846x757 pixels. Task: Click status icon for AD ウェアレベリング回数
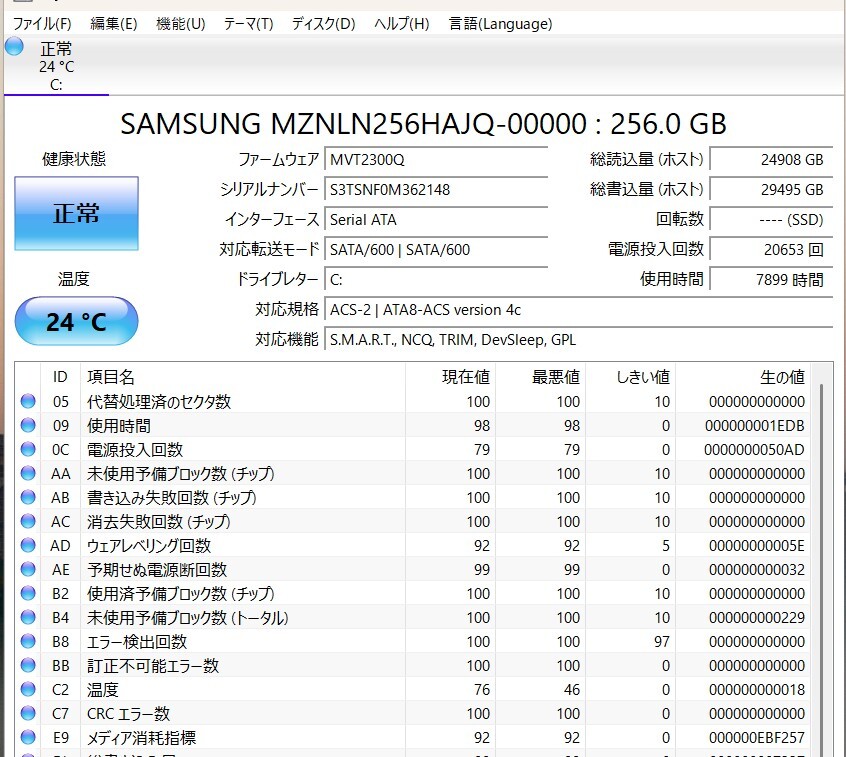28,545
